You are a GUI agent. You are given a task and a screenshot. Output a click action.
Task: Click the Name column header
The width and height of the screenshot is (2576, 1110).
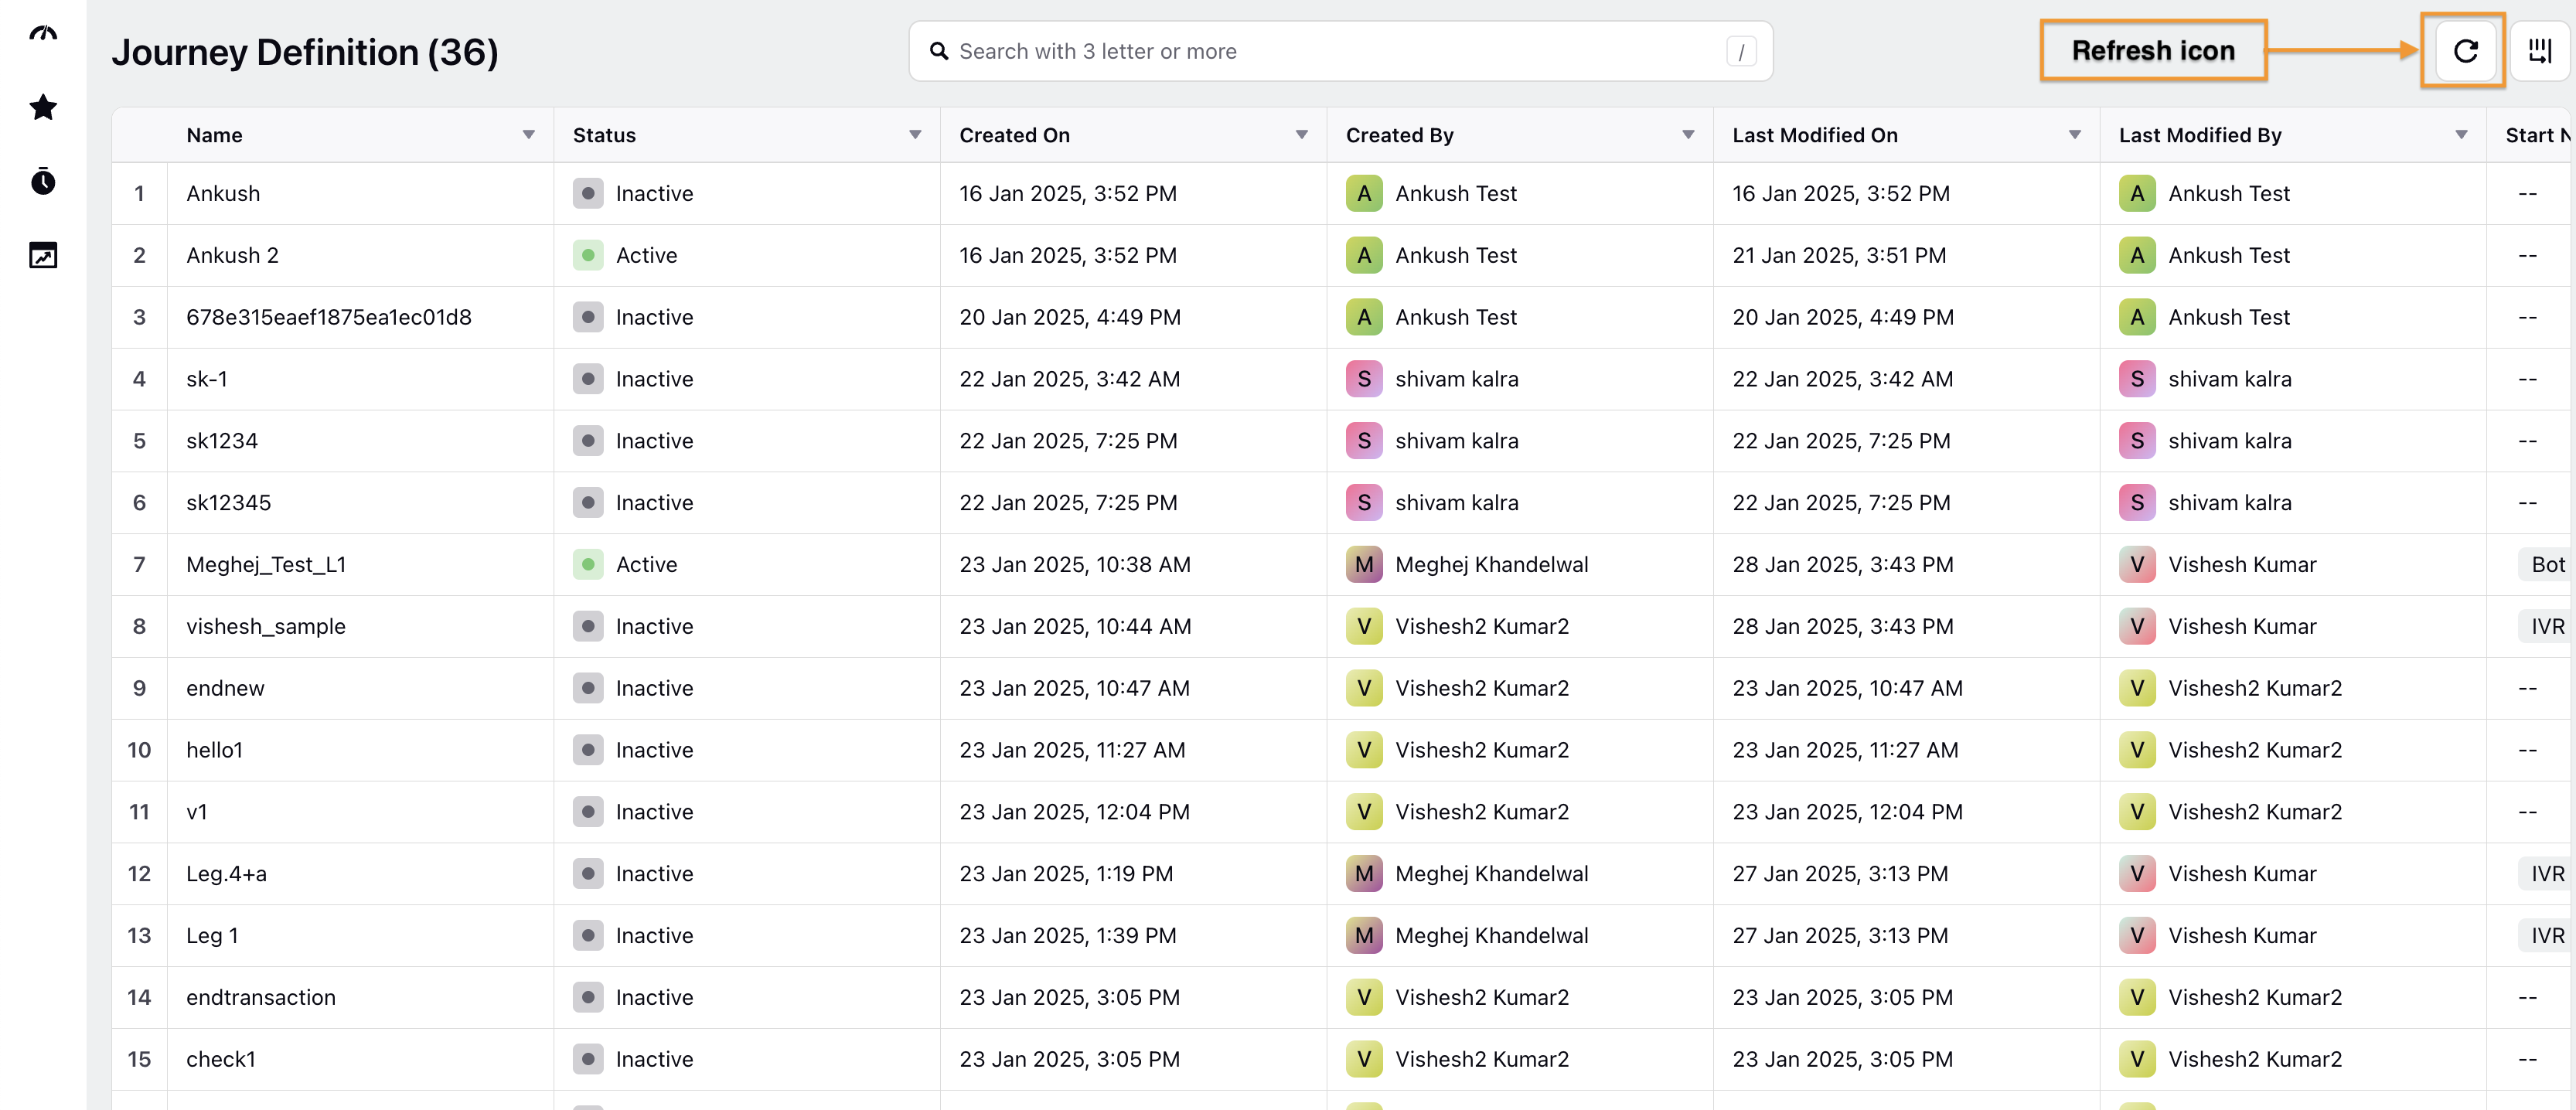[x=214, y=135]
